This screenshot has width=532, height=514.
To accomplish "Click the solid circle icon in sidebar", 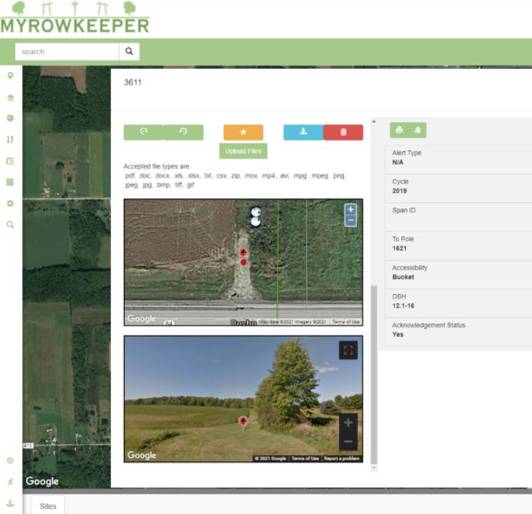I will [10, 118].
